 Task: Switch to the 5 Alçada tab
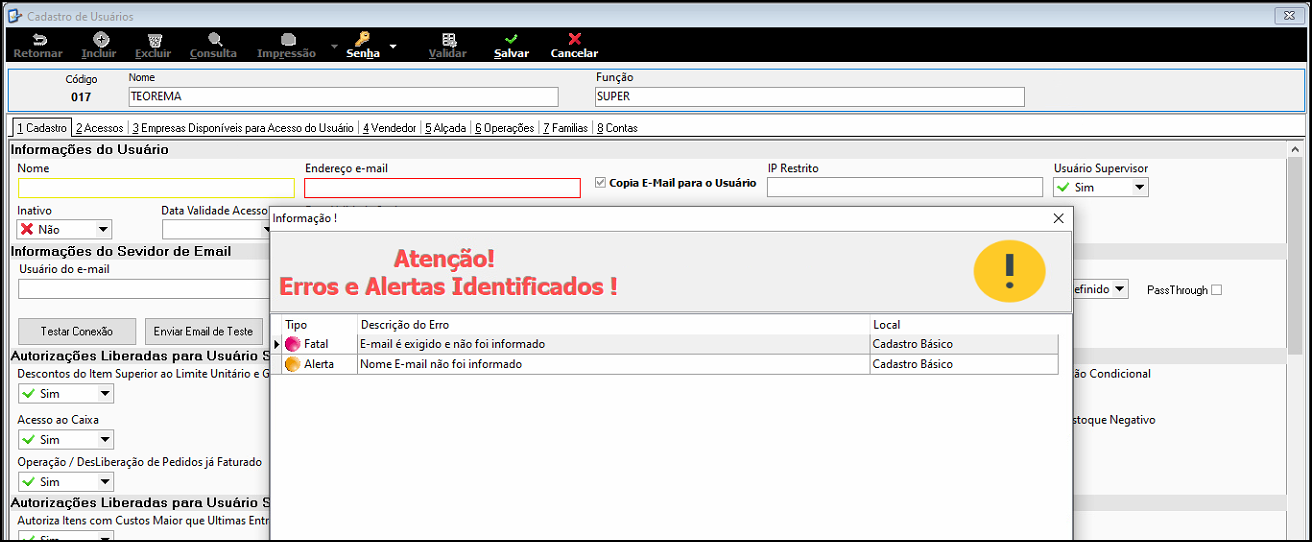446,128
